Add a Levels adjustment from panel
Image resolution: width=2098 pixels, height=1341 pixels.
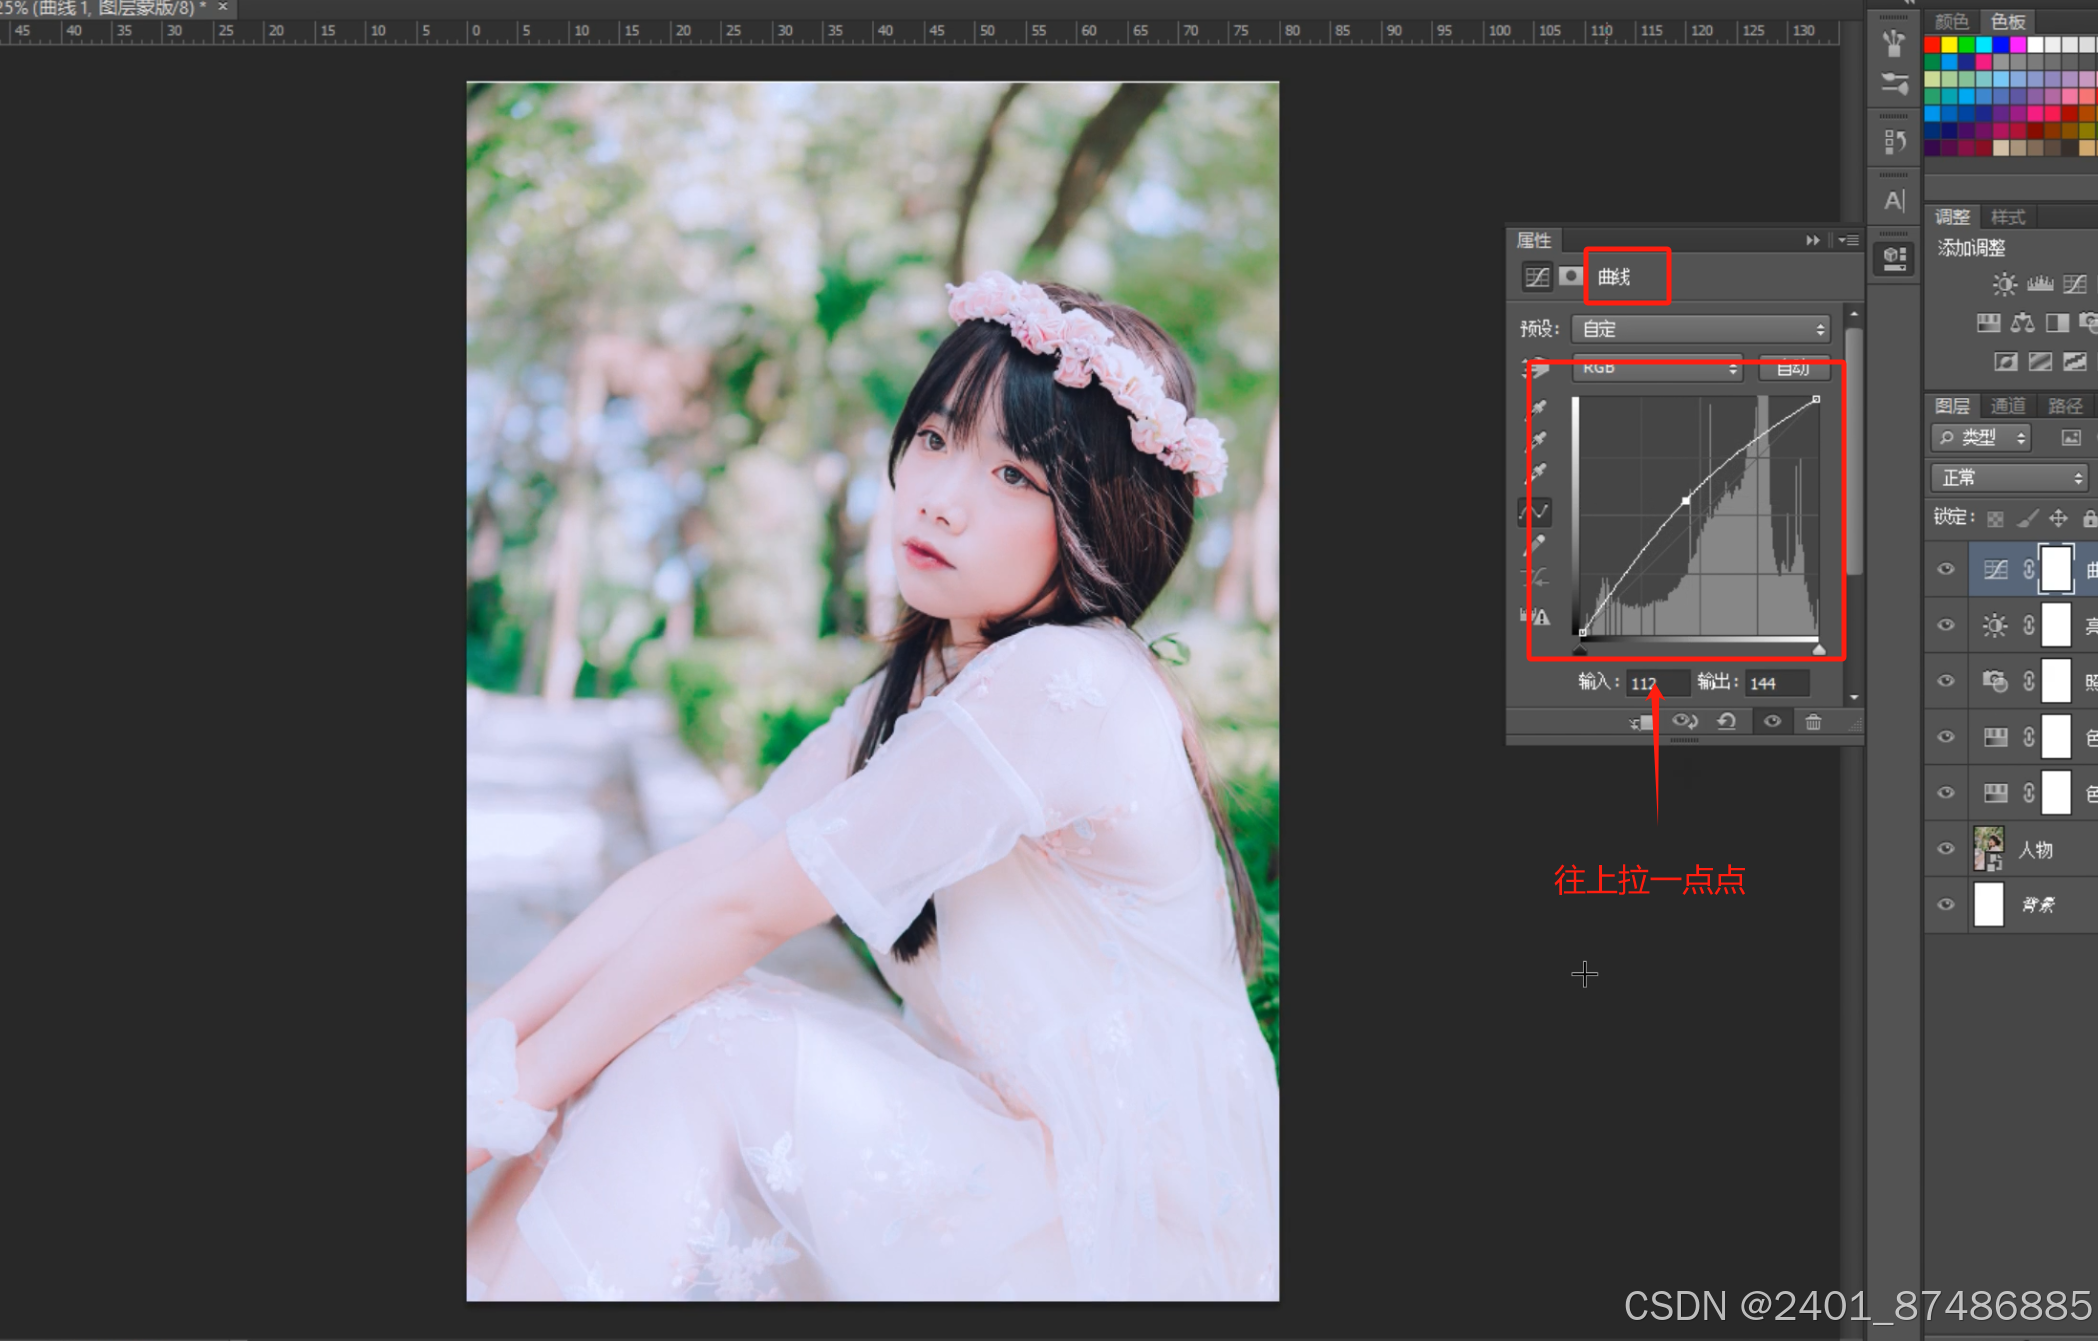2039,284
